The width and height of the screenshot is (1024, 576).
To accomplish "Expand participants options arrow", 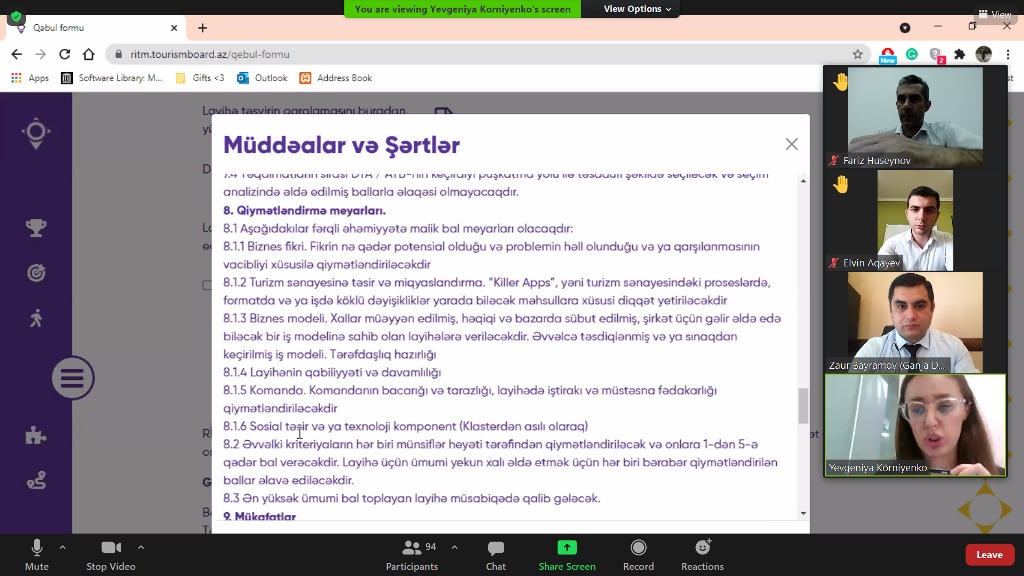I will [x=455, y=547].
